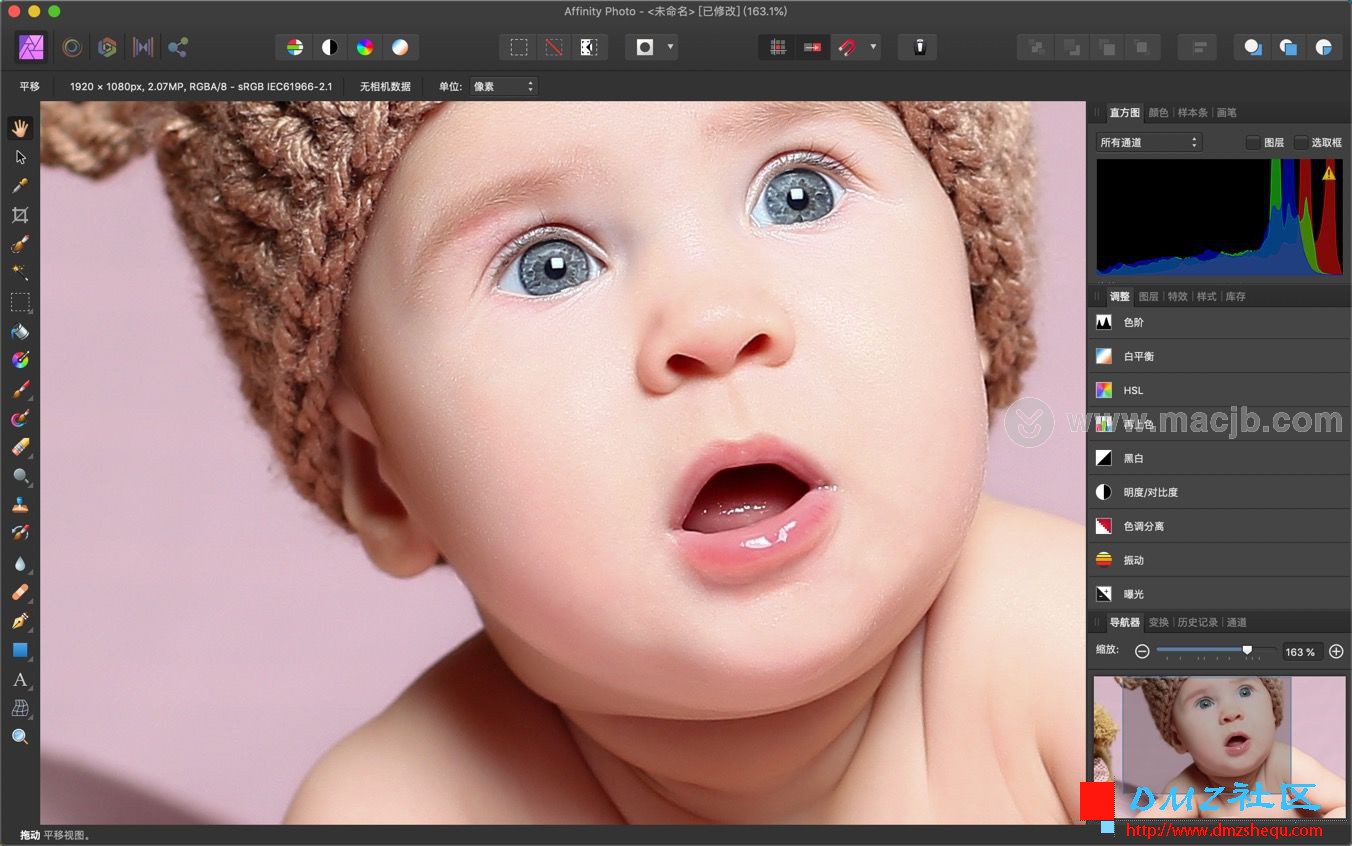The width and height of the screenshot is (1352, 846).
Task: Click the Assistant Manager toolbar icon
Action: pos(918,47)
